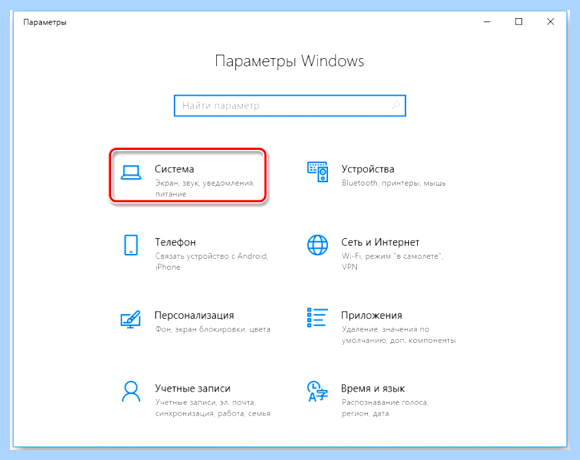Open Учетные записи title

point(192,389)
